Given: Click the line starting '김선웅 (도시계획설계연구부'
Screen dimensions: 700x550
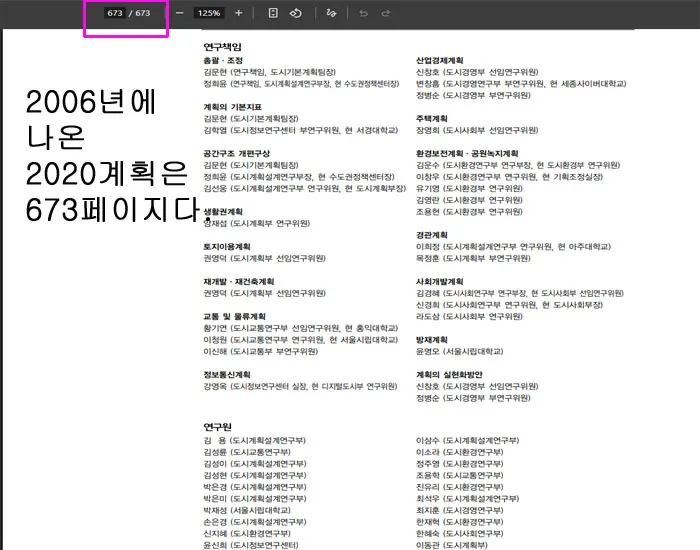Looking at the screenshot, I should [305, 188].
